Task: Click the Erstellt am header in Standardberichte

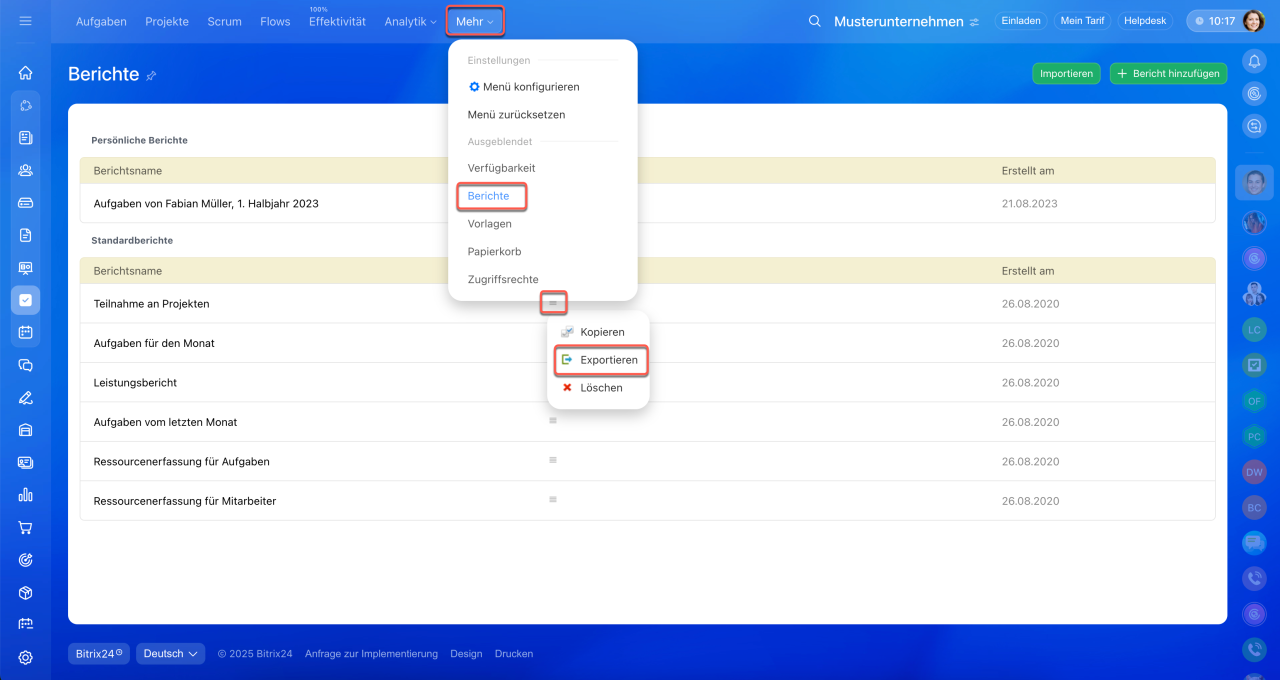Action: (x=1028, y=271)
